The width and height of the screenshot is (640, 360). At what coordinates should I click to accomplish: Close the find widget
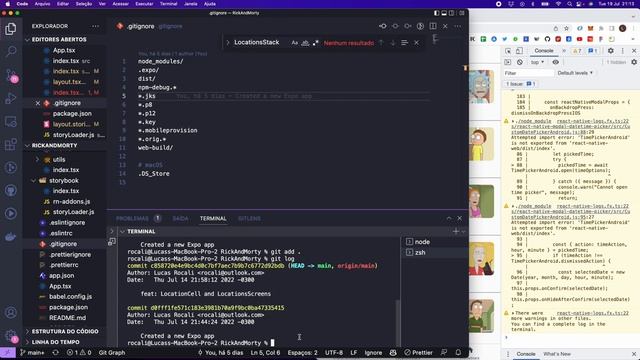point(416,42)
